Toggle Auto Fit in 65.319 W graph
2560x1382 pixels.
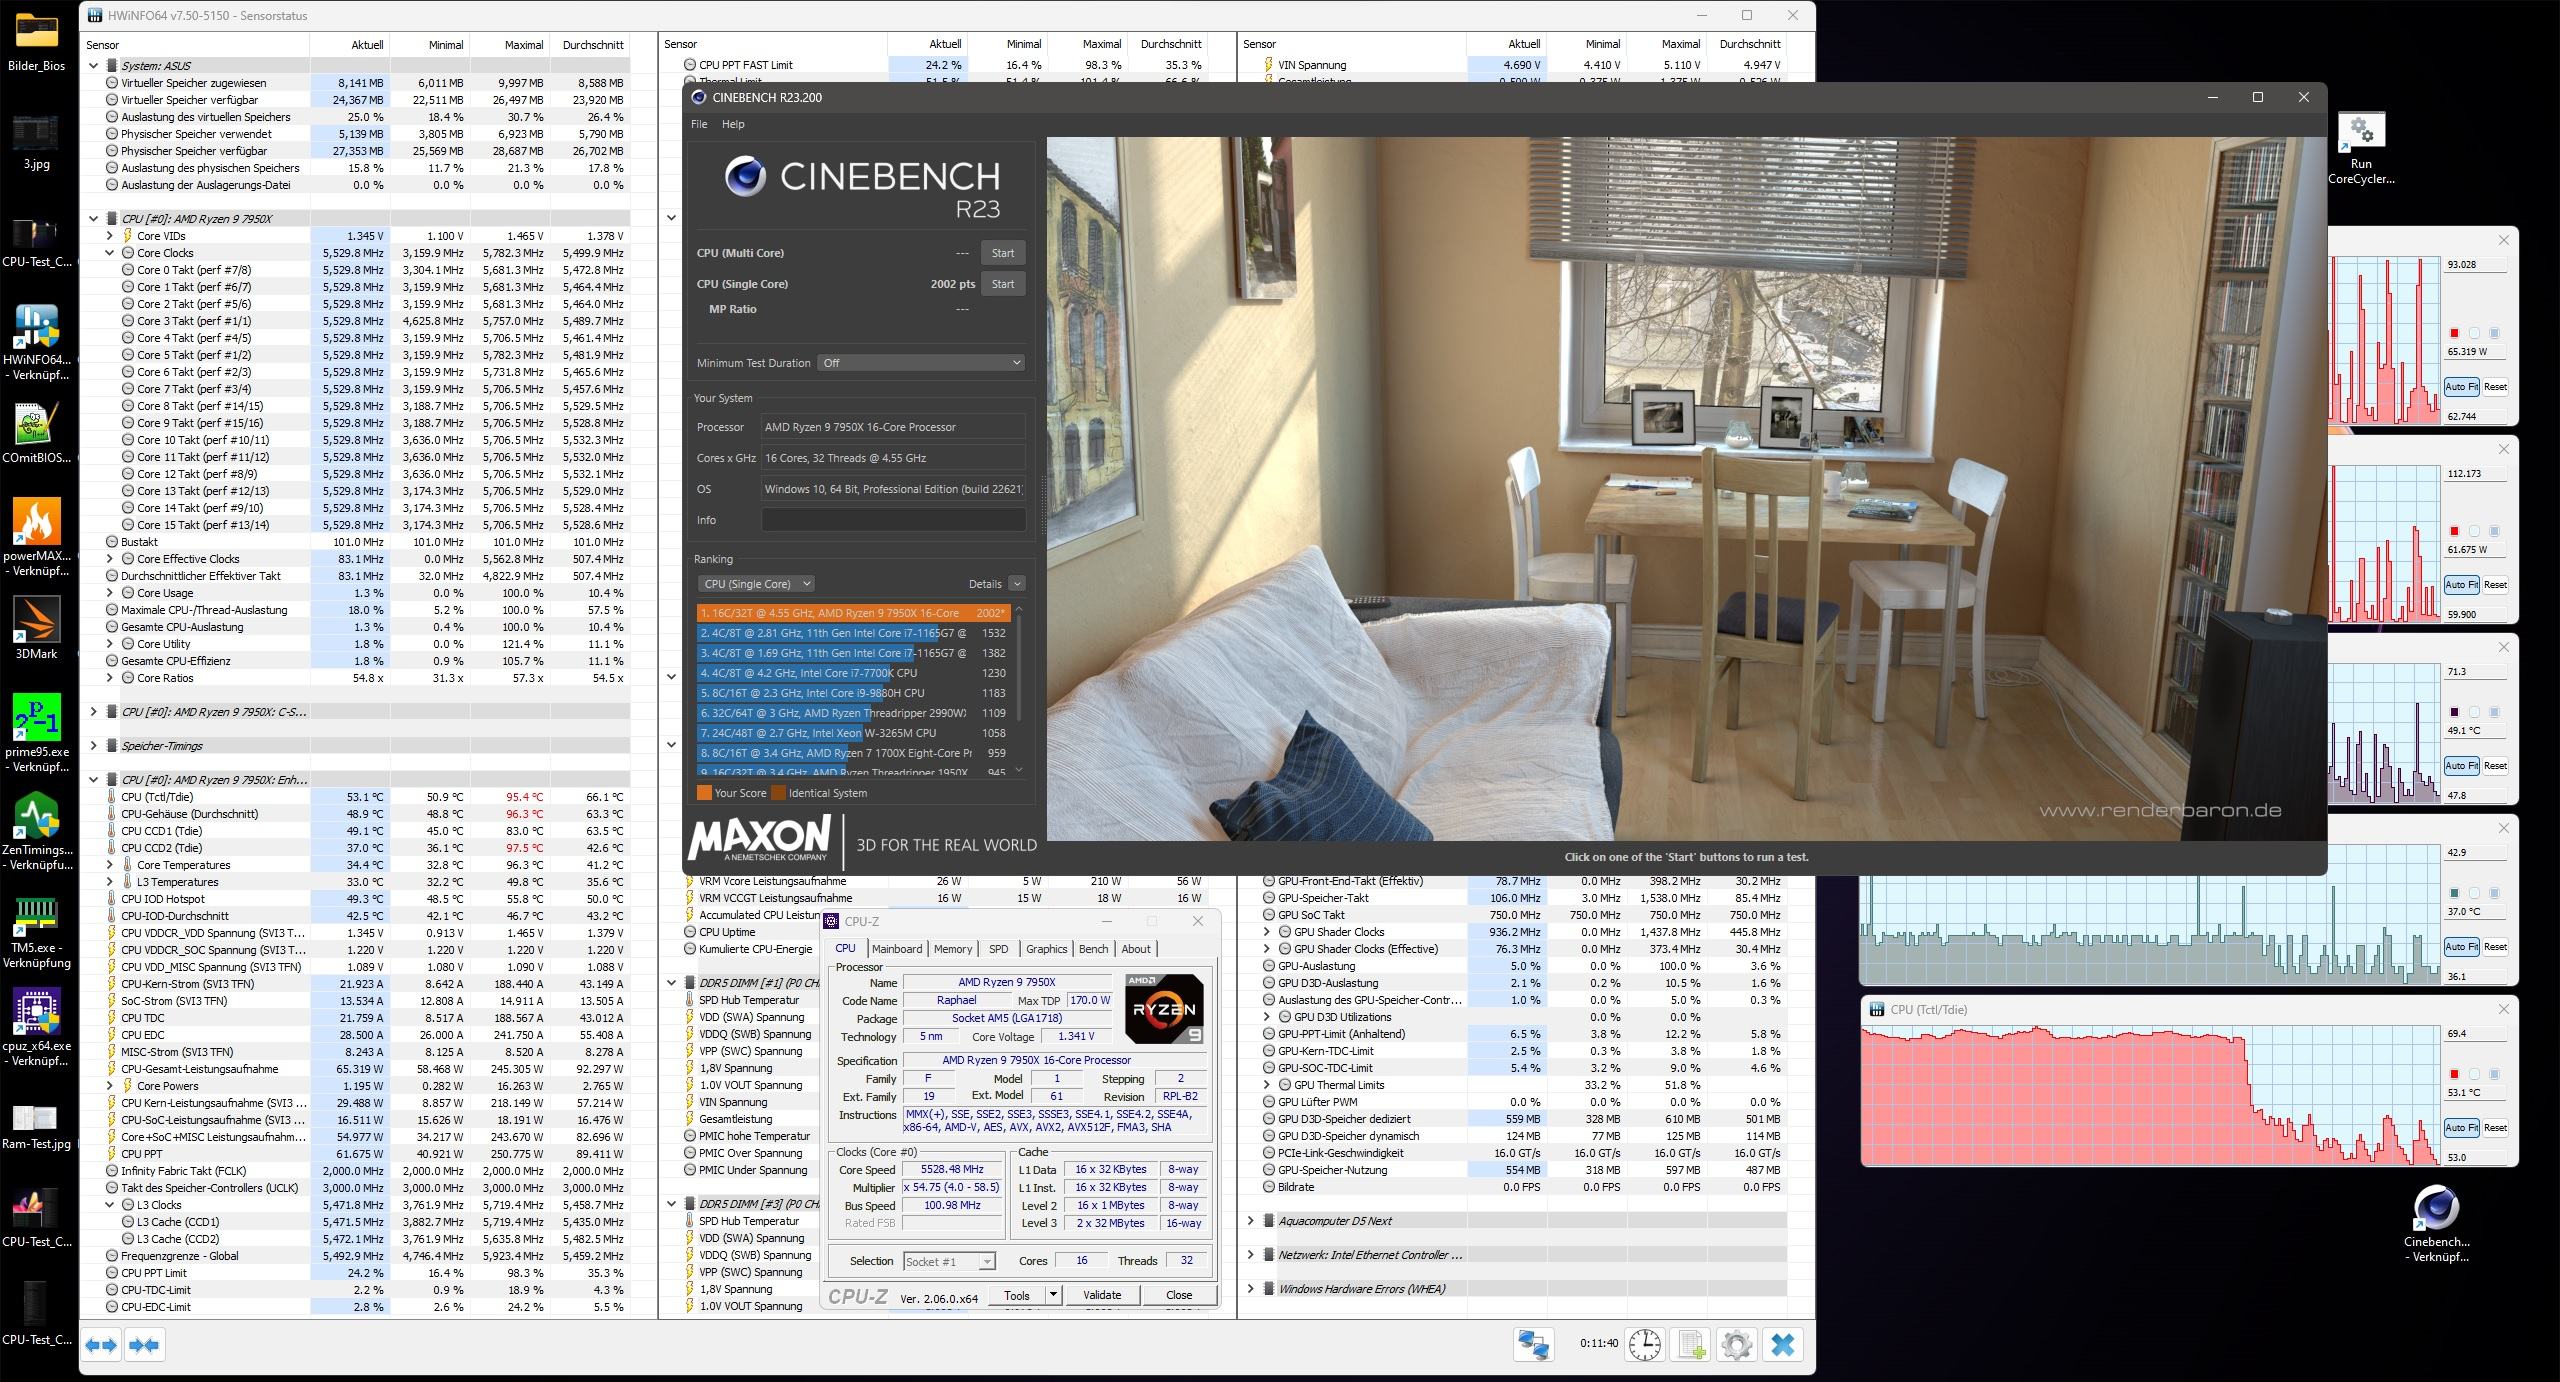[x=2461, y=386]
